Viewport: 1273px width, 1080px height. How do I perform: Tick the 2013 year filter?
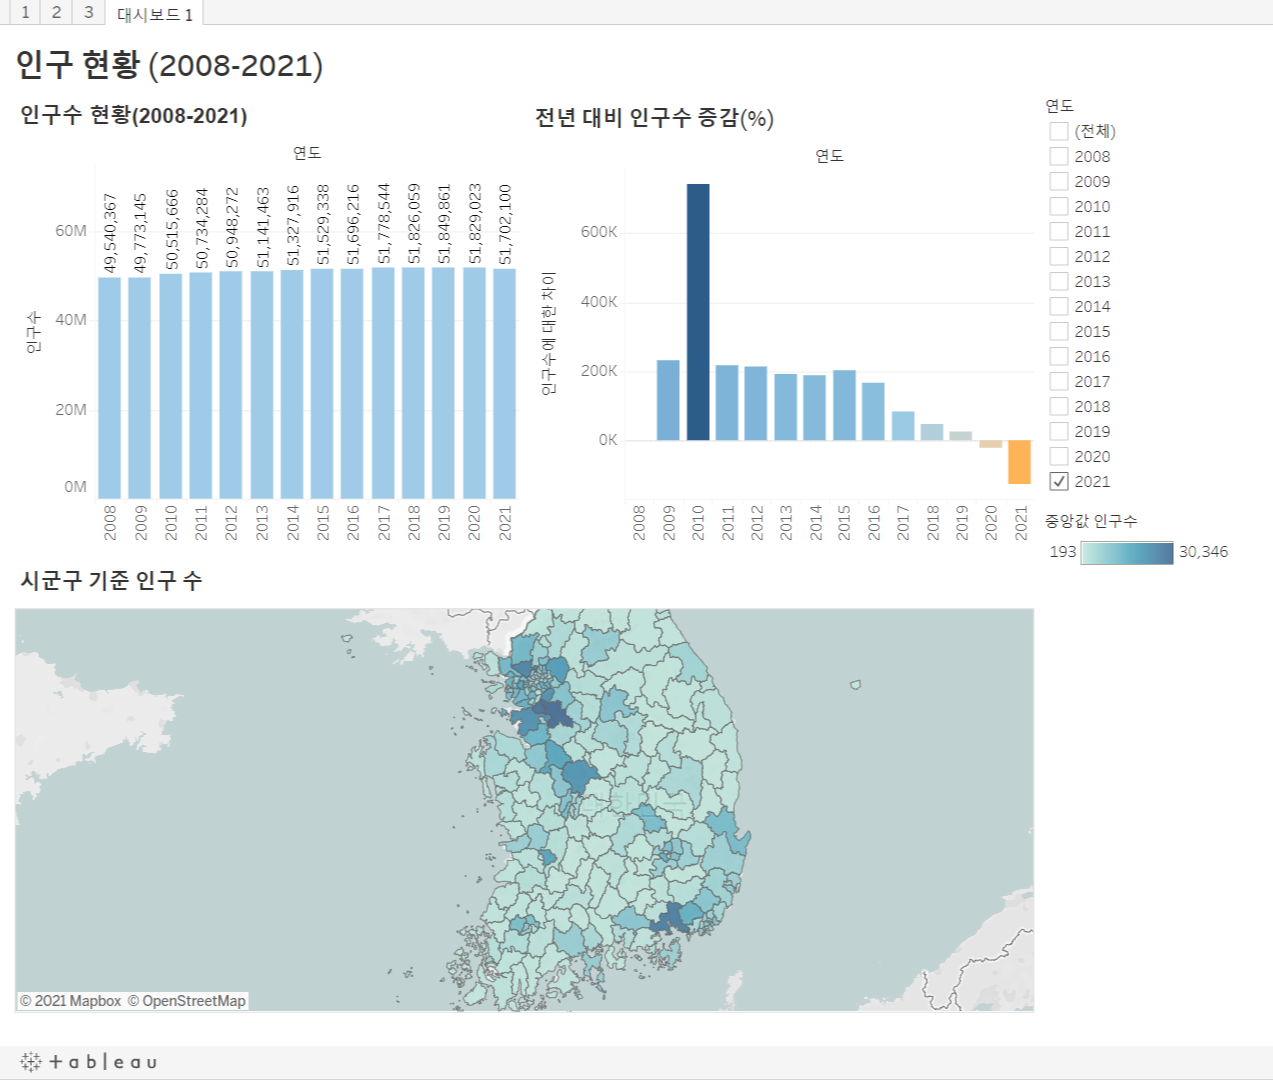pos(1059,281)
